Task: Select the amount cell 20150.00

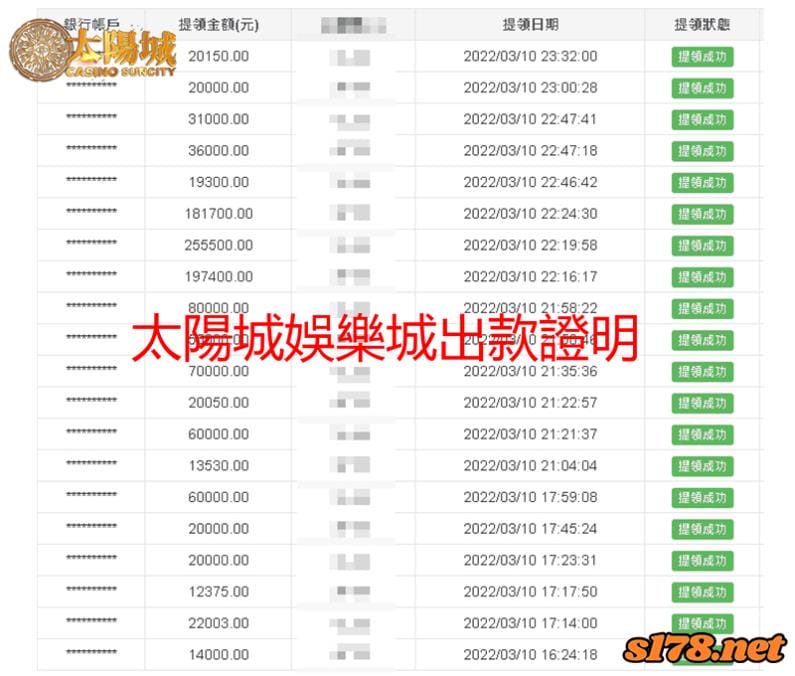Action: click(219, 56)
